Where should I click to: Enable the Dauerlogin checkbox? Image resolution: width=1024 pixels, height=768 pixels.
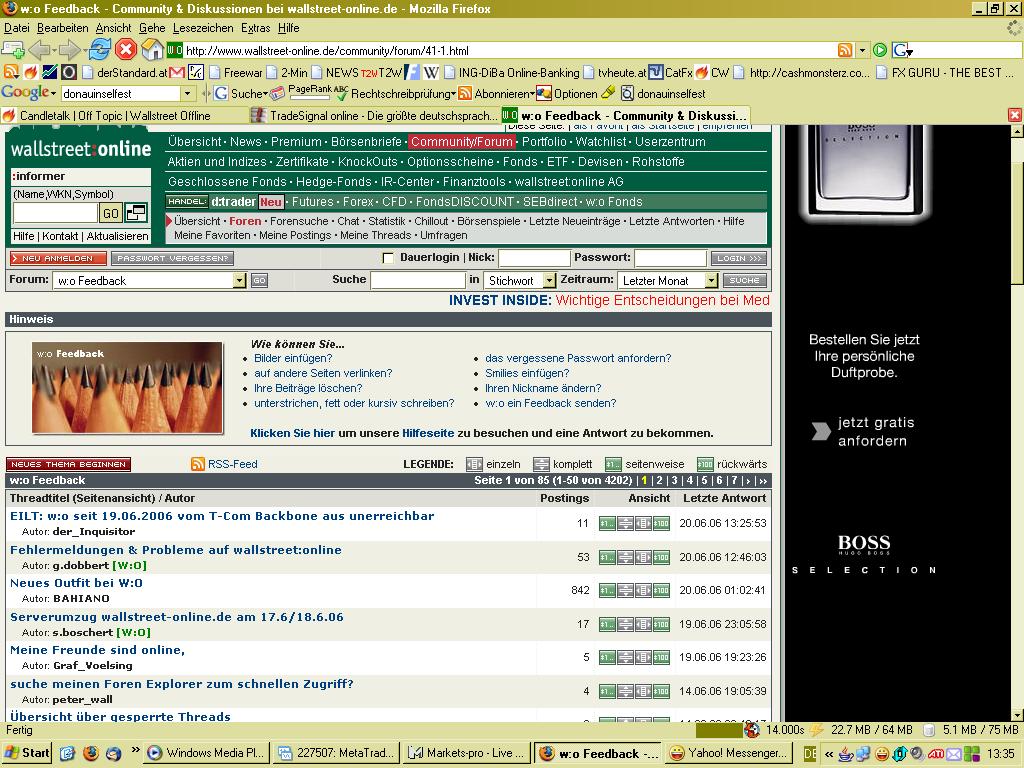(389, 258)
